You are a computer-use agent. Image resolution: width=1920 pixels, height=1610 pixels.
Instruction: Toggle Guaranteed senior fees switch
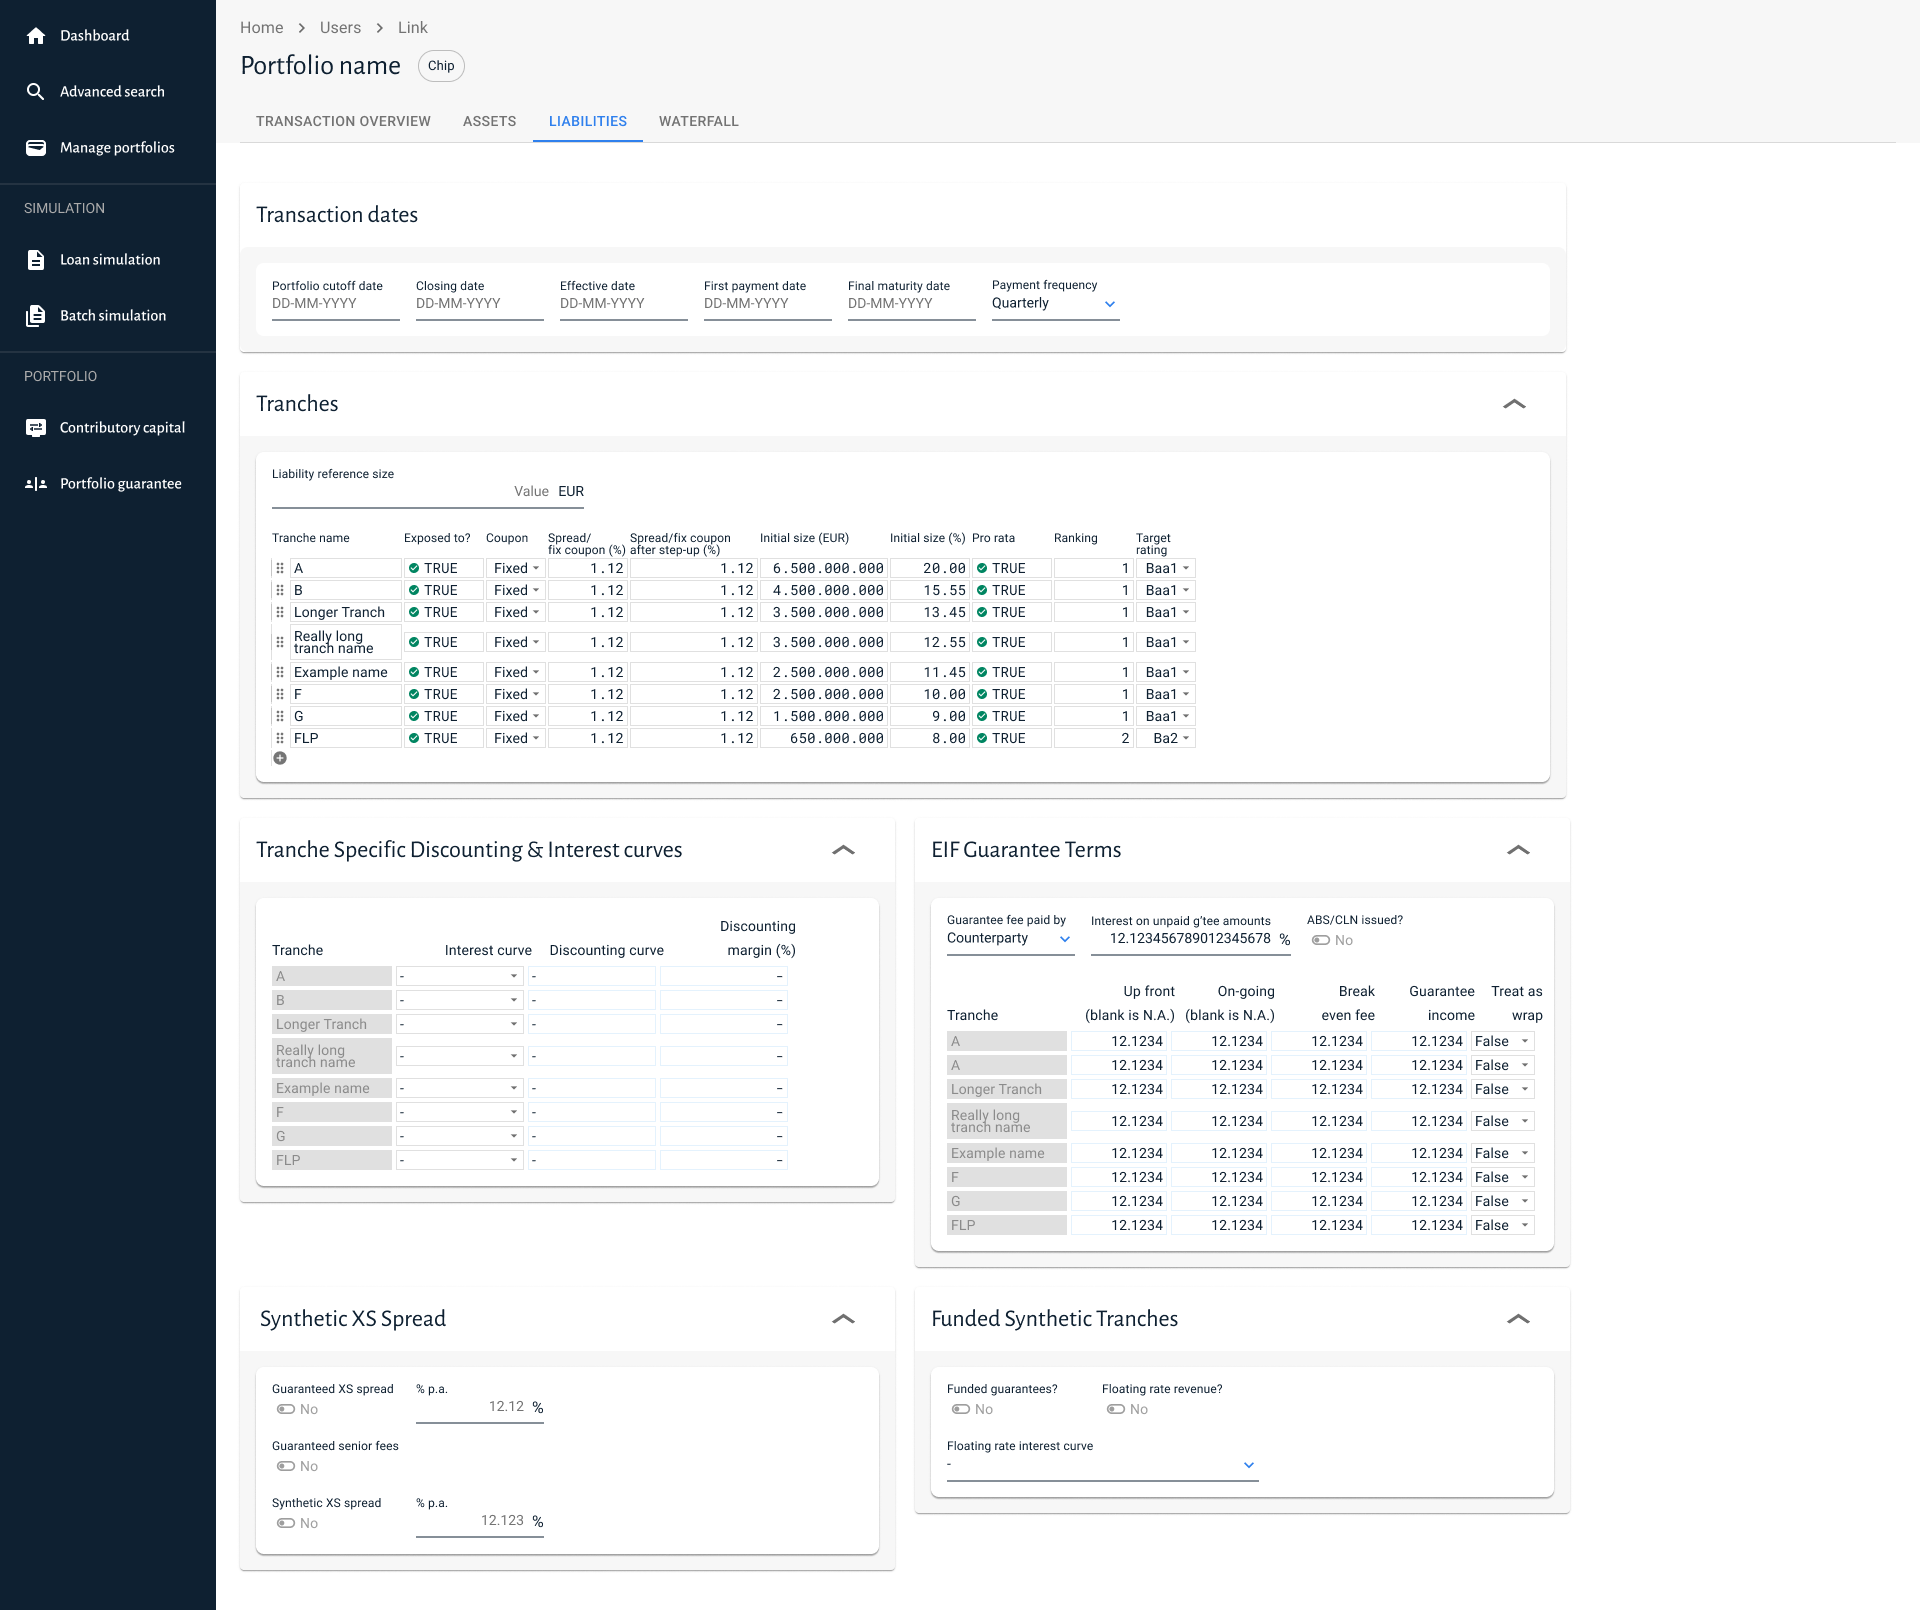(x=286, y=1466)
